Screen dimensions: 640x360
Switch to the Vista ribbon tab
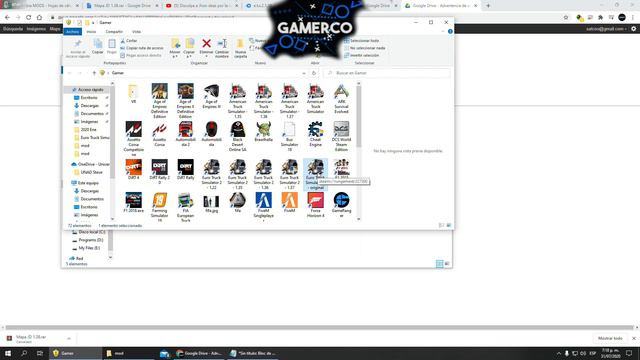(x=136, y=31)
